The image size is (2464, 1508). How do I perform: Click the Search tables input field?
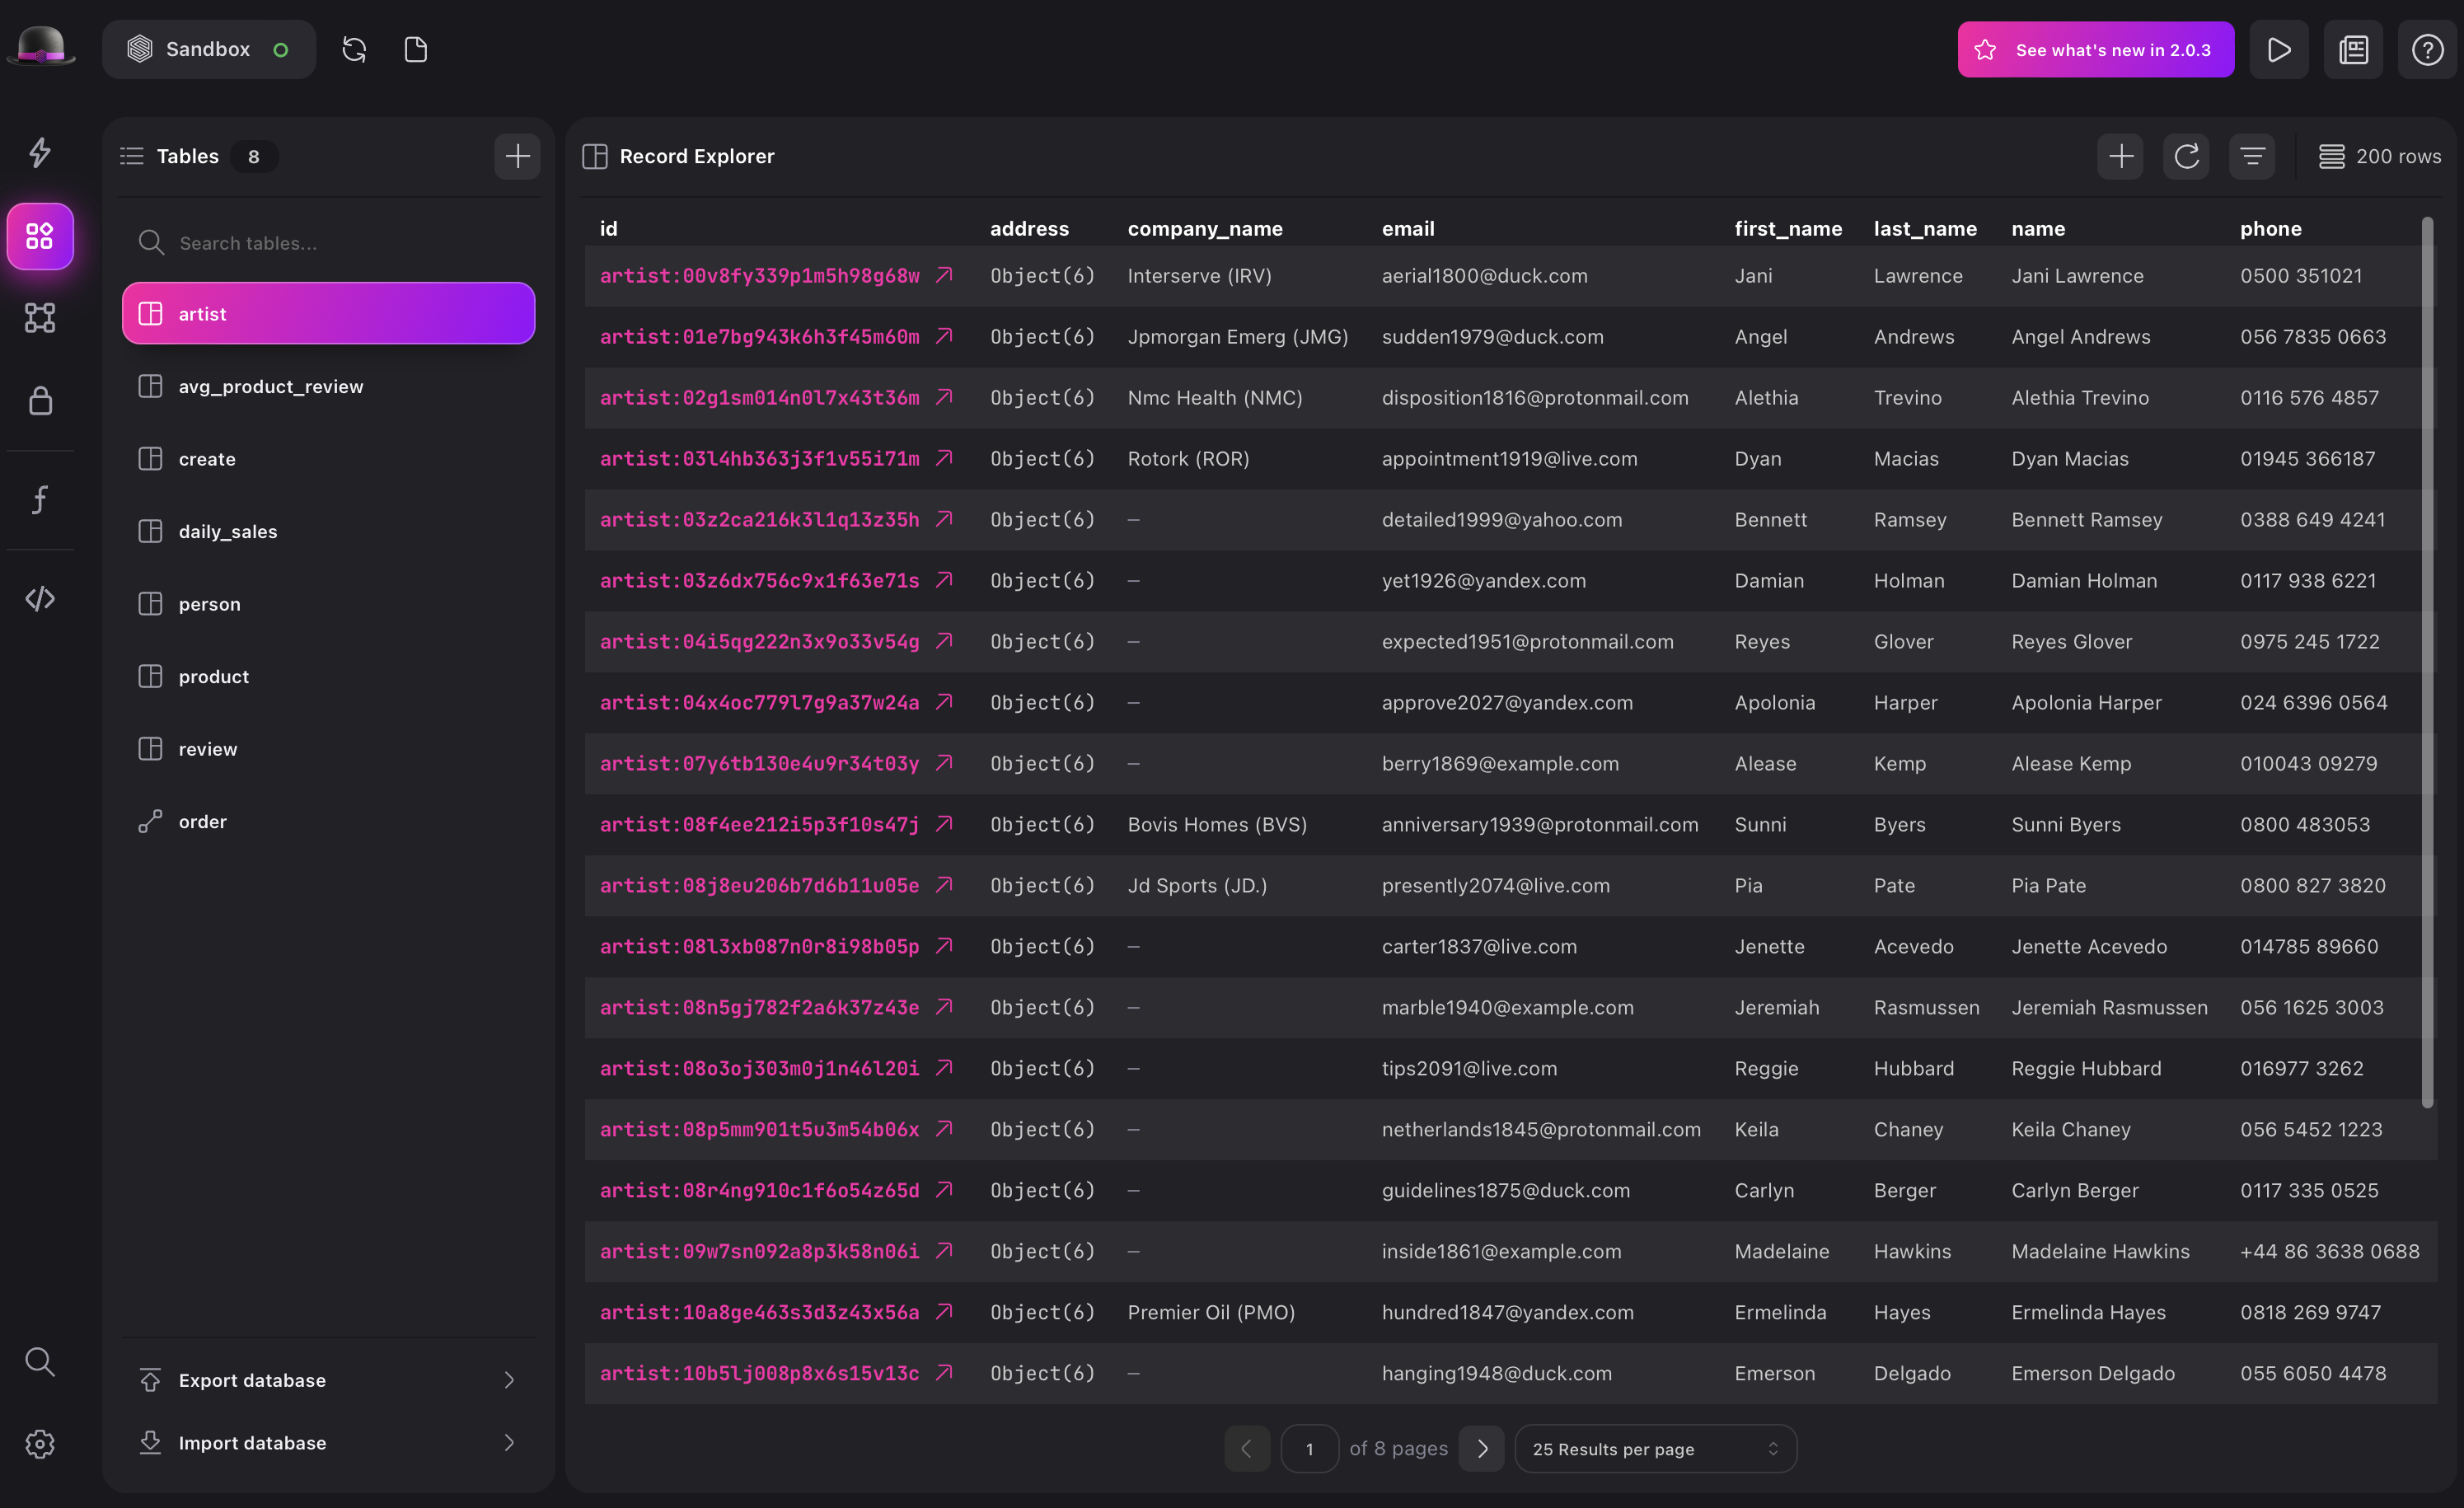pos(328,242)
